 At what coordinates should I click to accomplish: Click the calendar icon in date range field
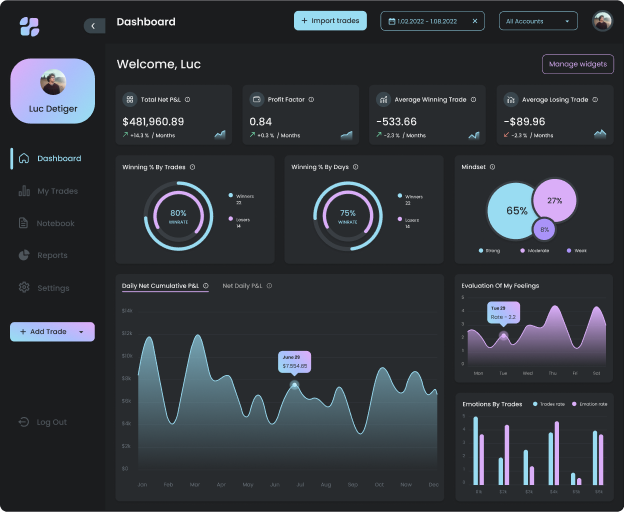pyautogui.click(x=391, y=21)
